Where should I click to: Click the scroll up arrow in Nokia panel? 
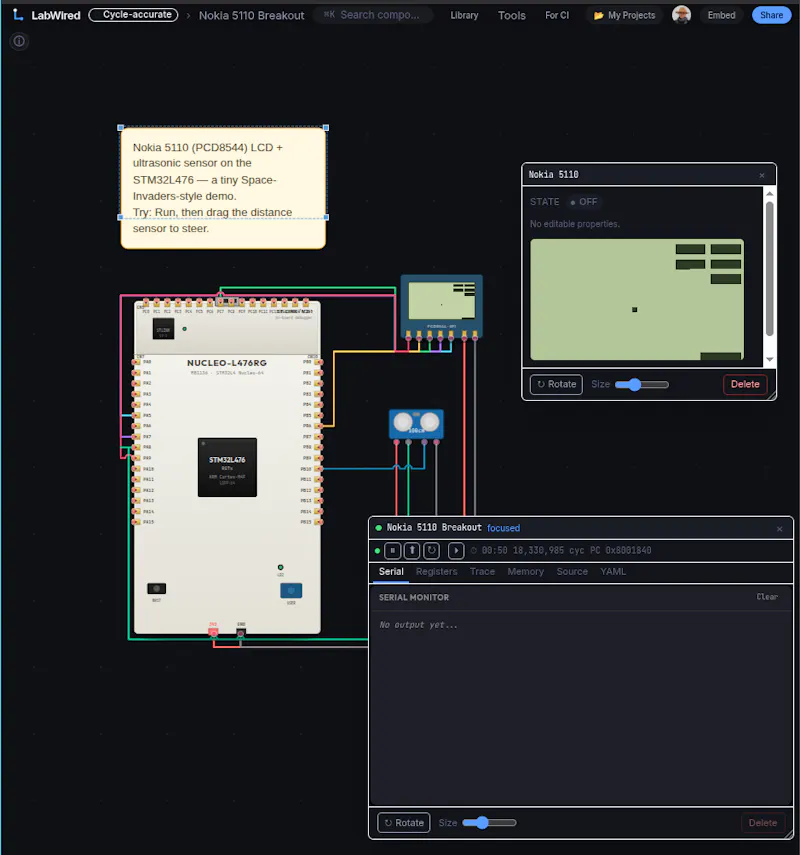[x=769, y=194]
